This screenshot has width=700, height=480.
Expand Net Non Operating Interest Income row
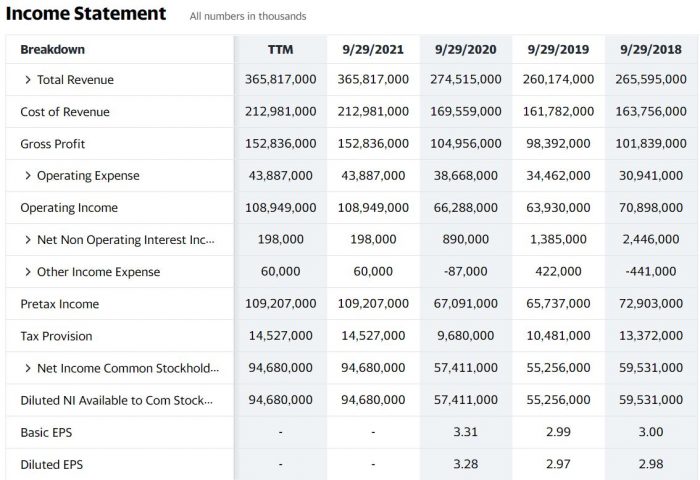28,240
